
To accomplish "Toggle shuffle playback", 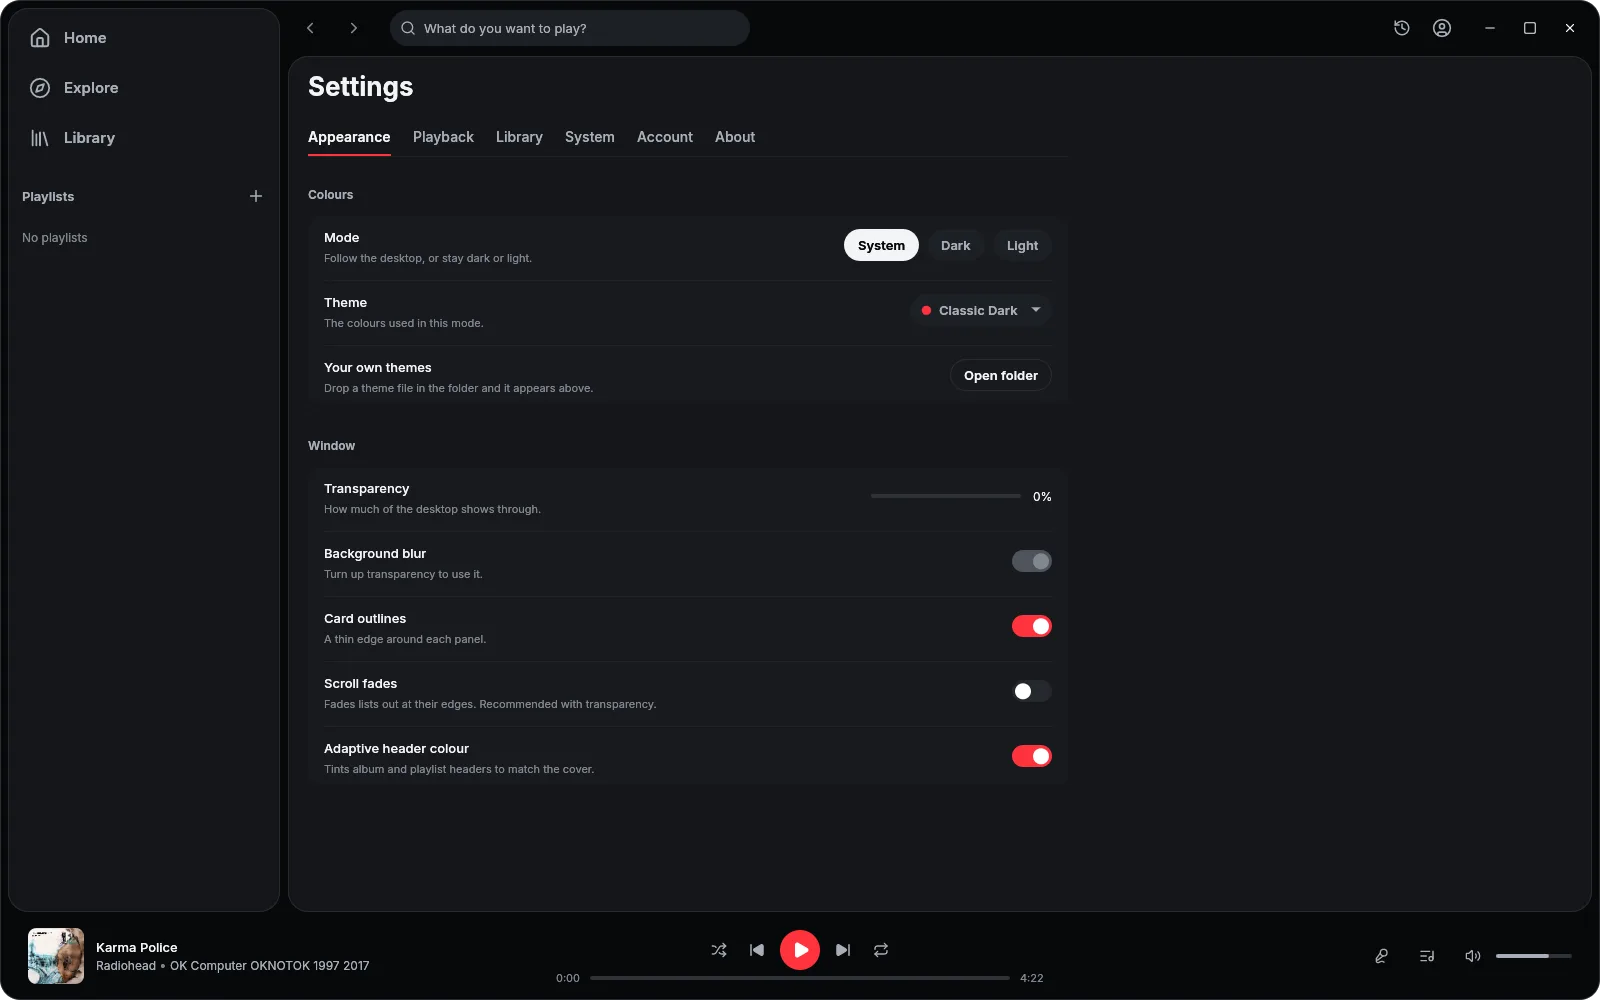I will coord(719,950).
